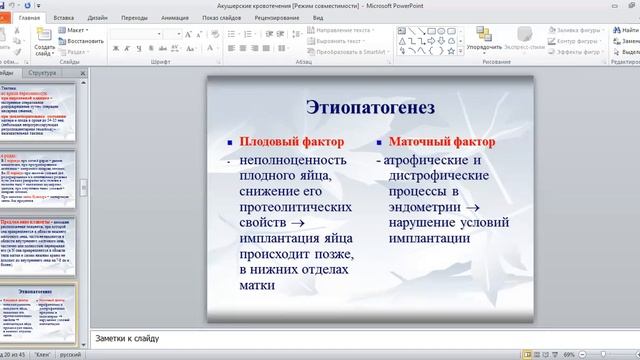This screenshot has height=360, width=640.
Task: Click the Заметки к слайду notes field
Action: [364, 338]
